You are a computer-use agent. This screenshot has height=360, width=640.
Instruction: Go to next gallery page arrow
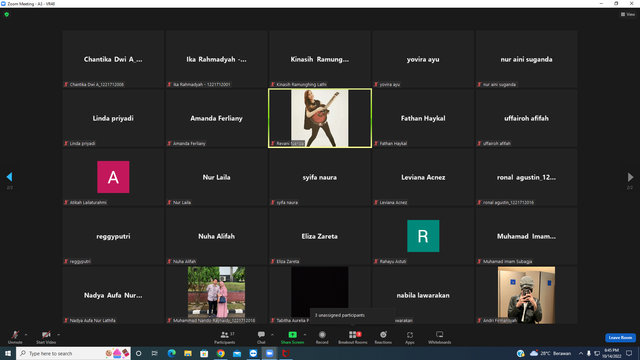coord(630,177)
